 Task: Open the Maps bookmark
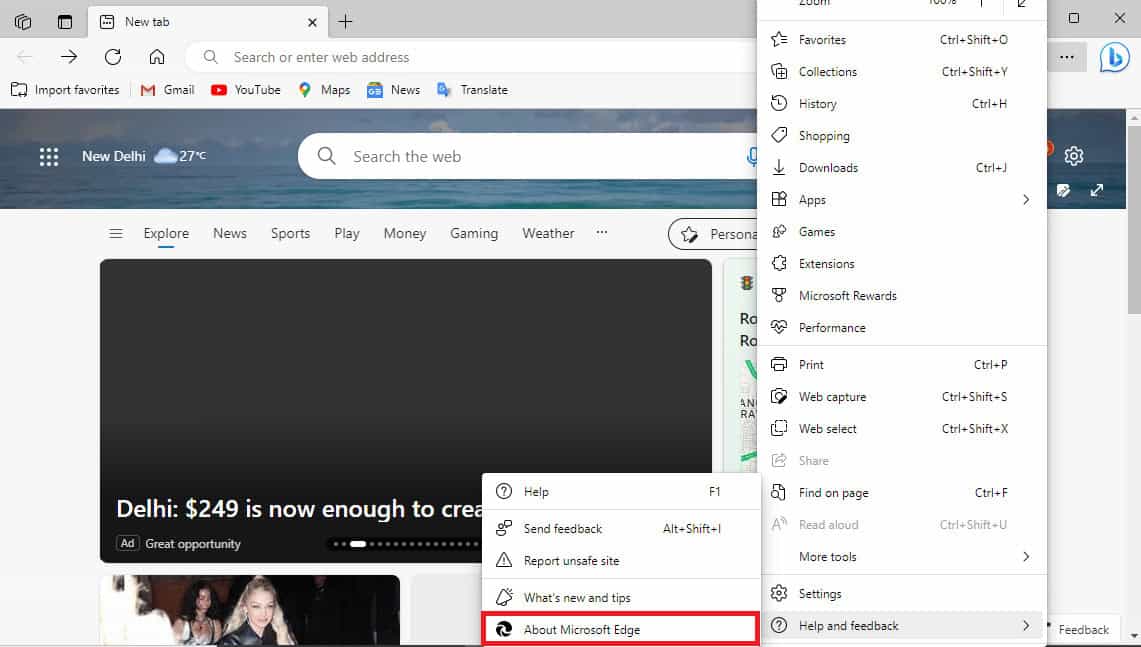pos(325,90)
